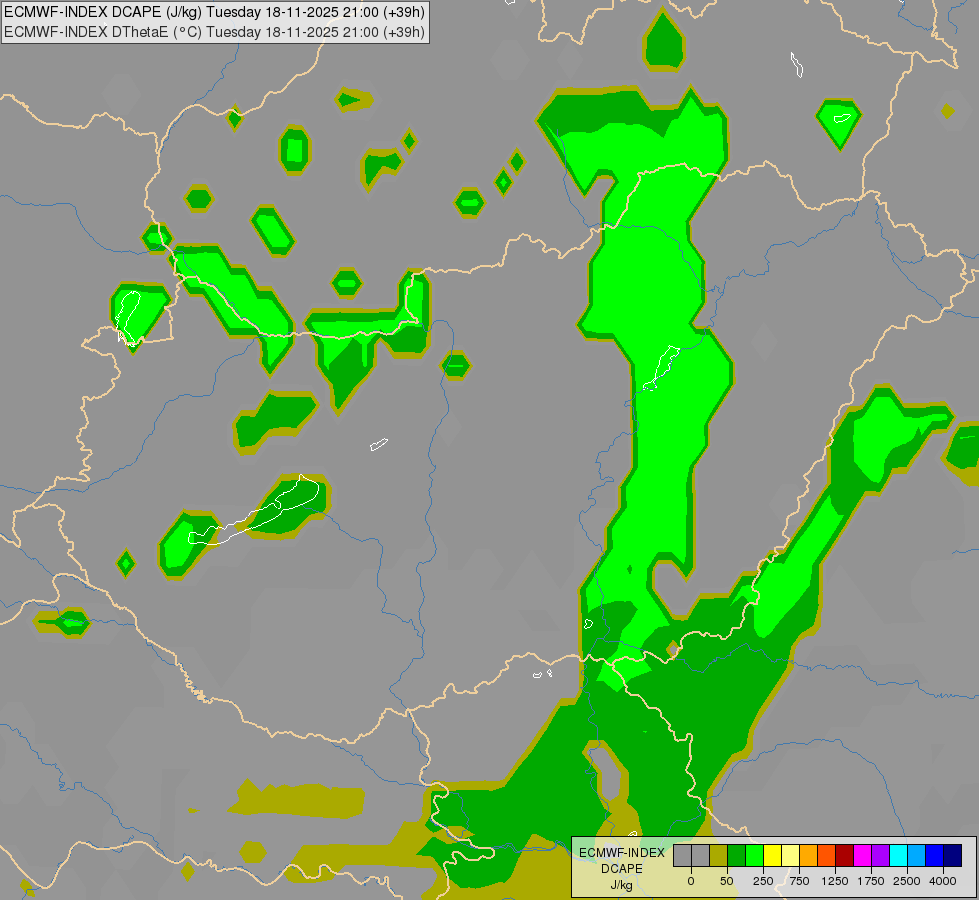This screenshot has height=900, width=979.
Task: Select the legend value 2500
Action: coord(907,881)
